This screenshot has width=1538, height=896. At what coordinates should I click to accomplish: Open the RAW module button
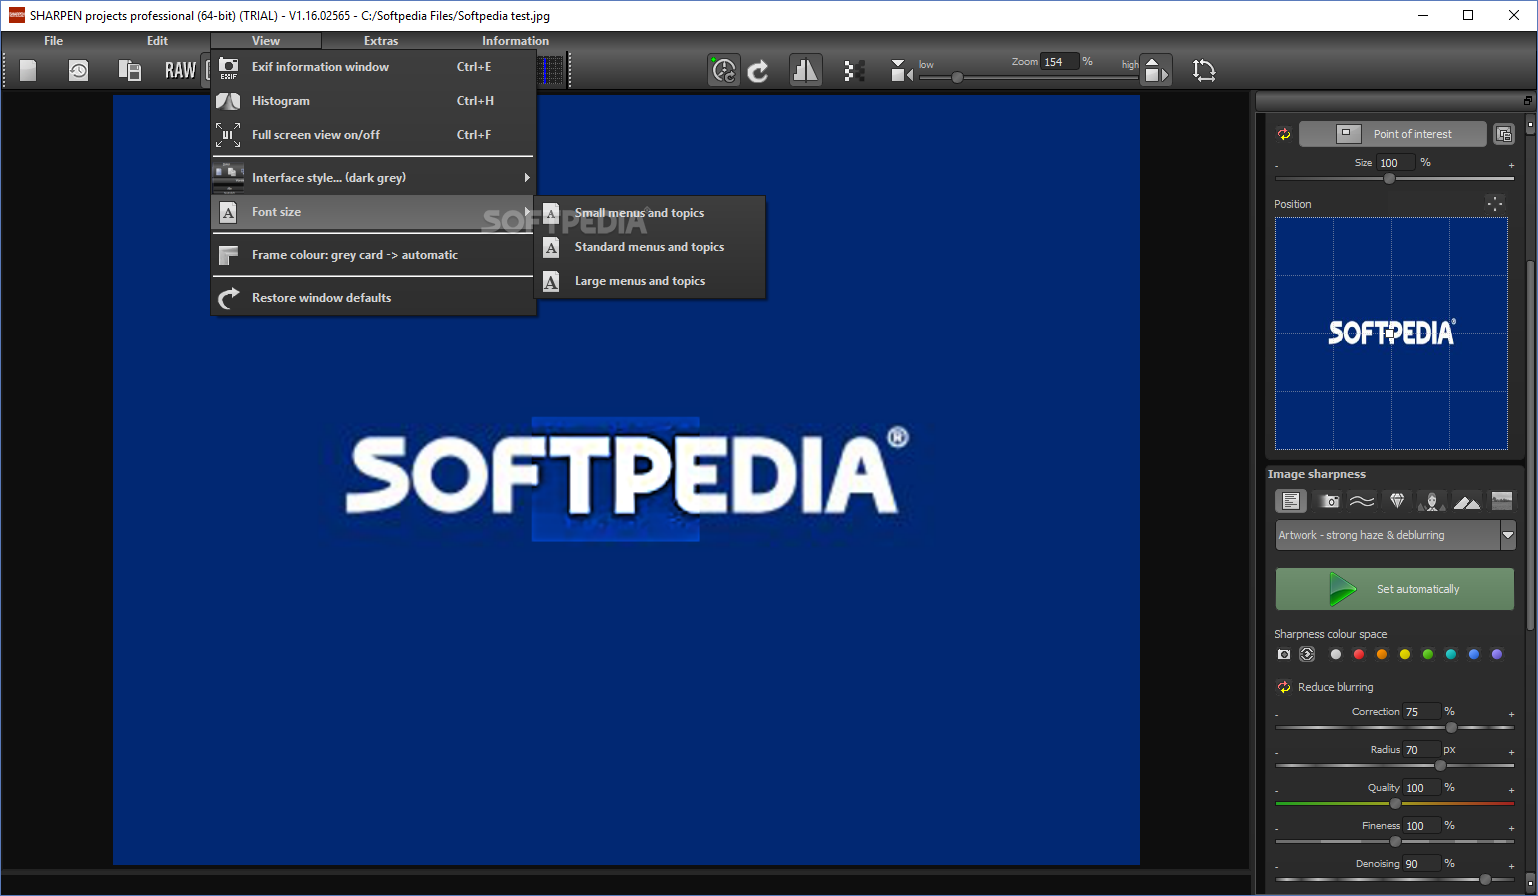pos(180,70)
